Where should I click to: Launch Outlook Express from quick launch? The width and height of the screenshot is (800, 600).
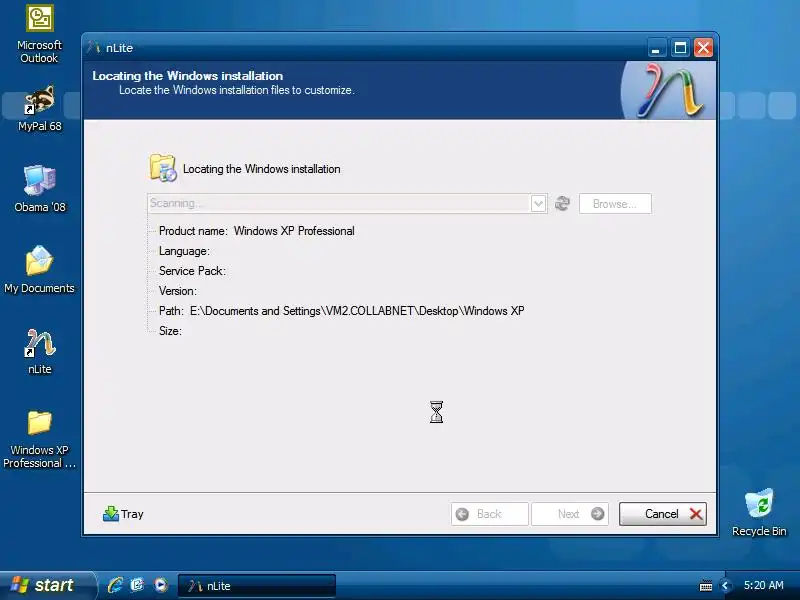138,585
